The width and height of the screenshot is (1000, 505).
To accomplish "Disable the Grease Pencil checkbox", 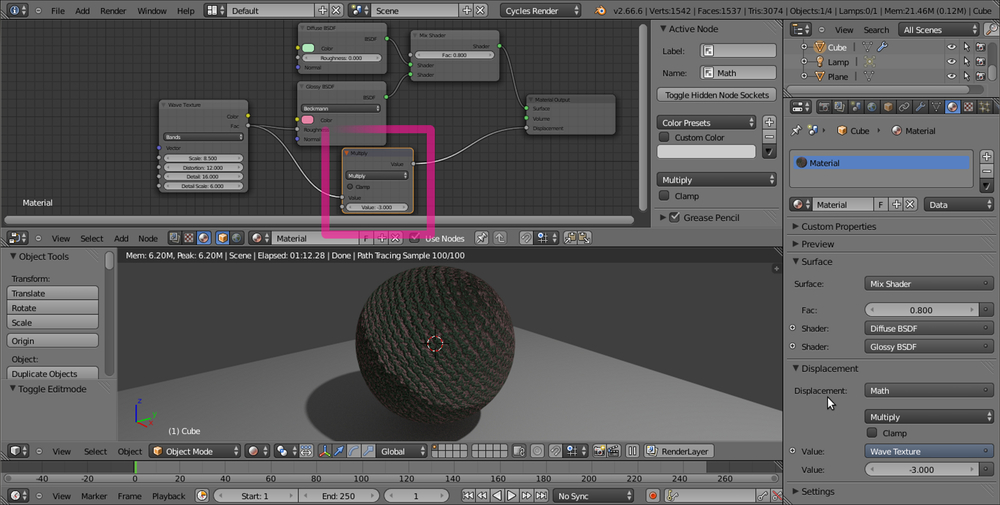I will pos(674,217).
